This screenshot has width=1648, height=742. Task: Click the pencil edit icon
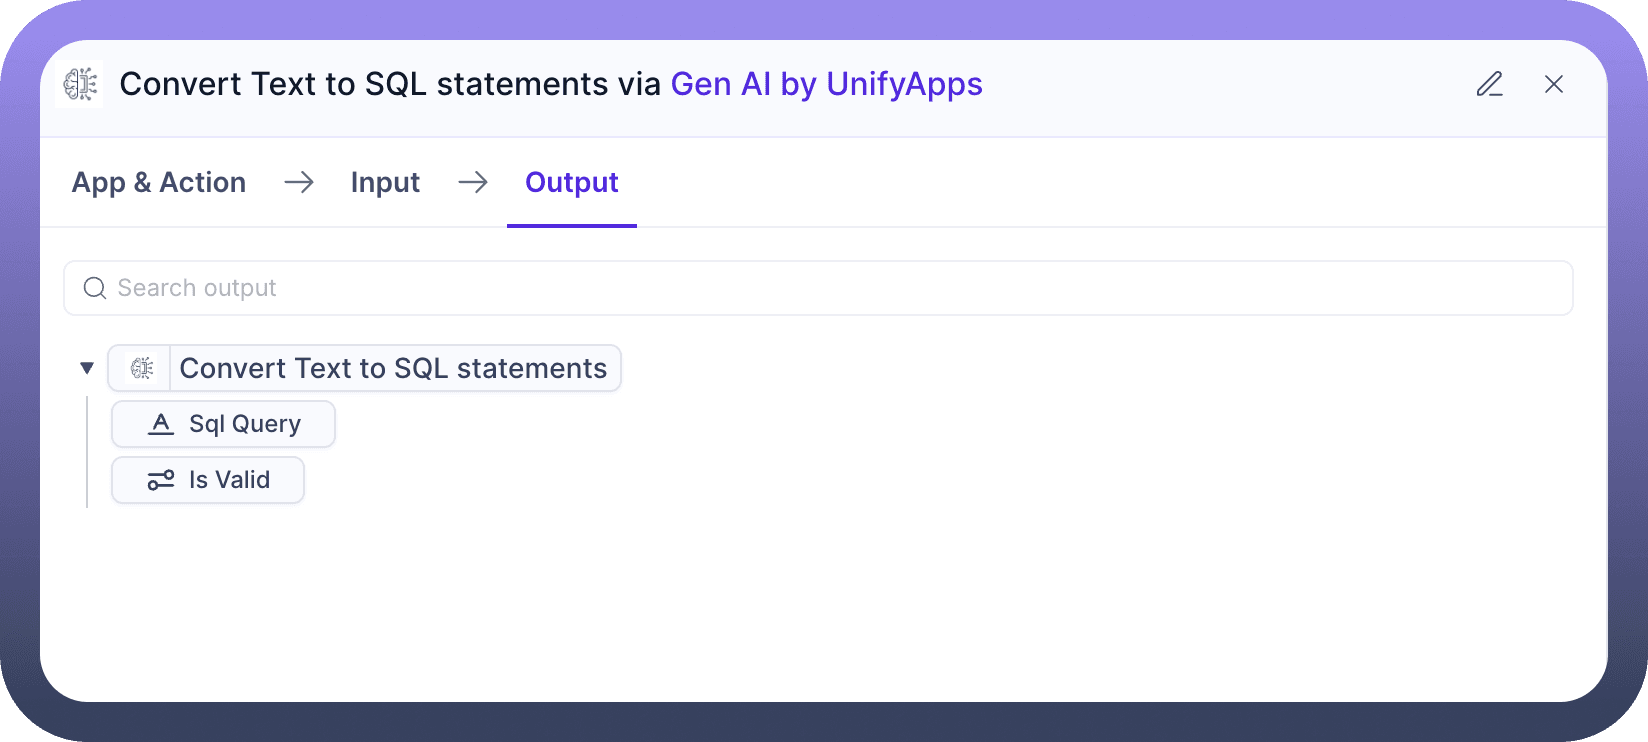1489,84
